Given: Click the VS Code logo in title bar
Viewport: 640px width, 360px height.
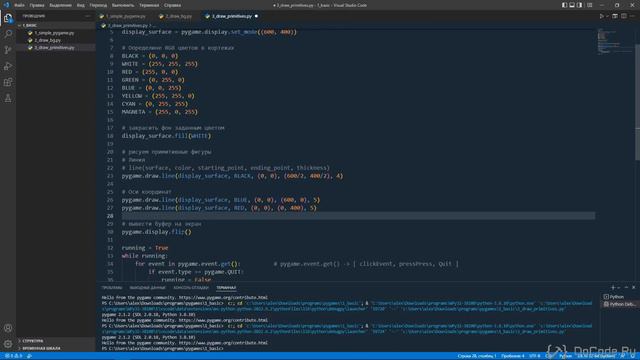Looking at the screenshot, I should coord(7,5).
